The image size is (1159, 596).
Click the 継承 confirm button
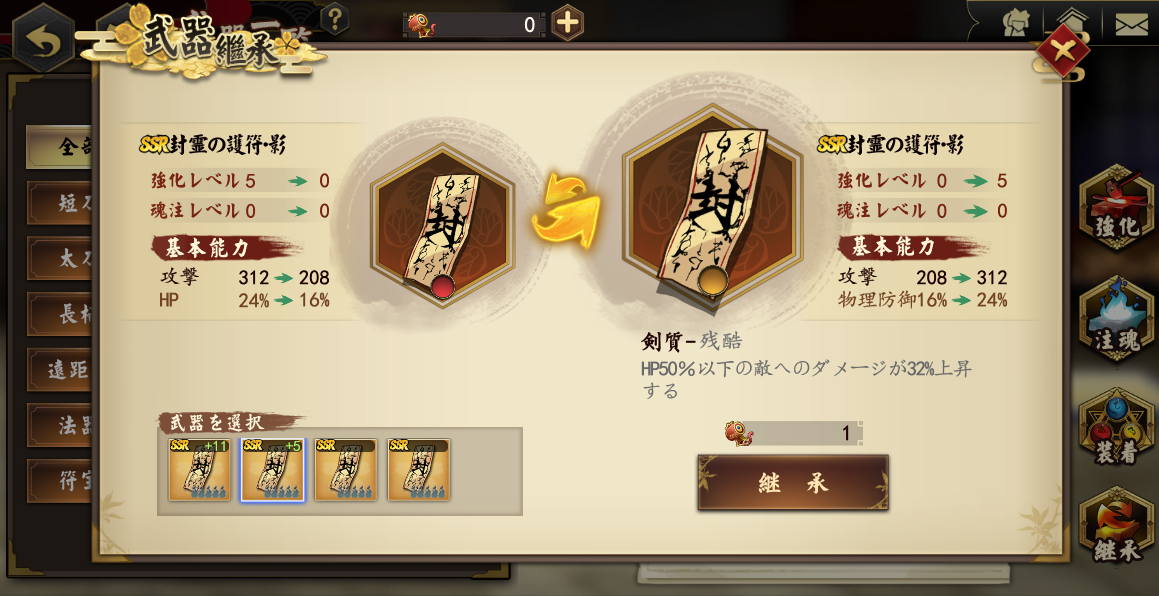click(792, 483)
